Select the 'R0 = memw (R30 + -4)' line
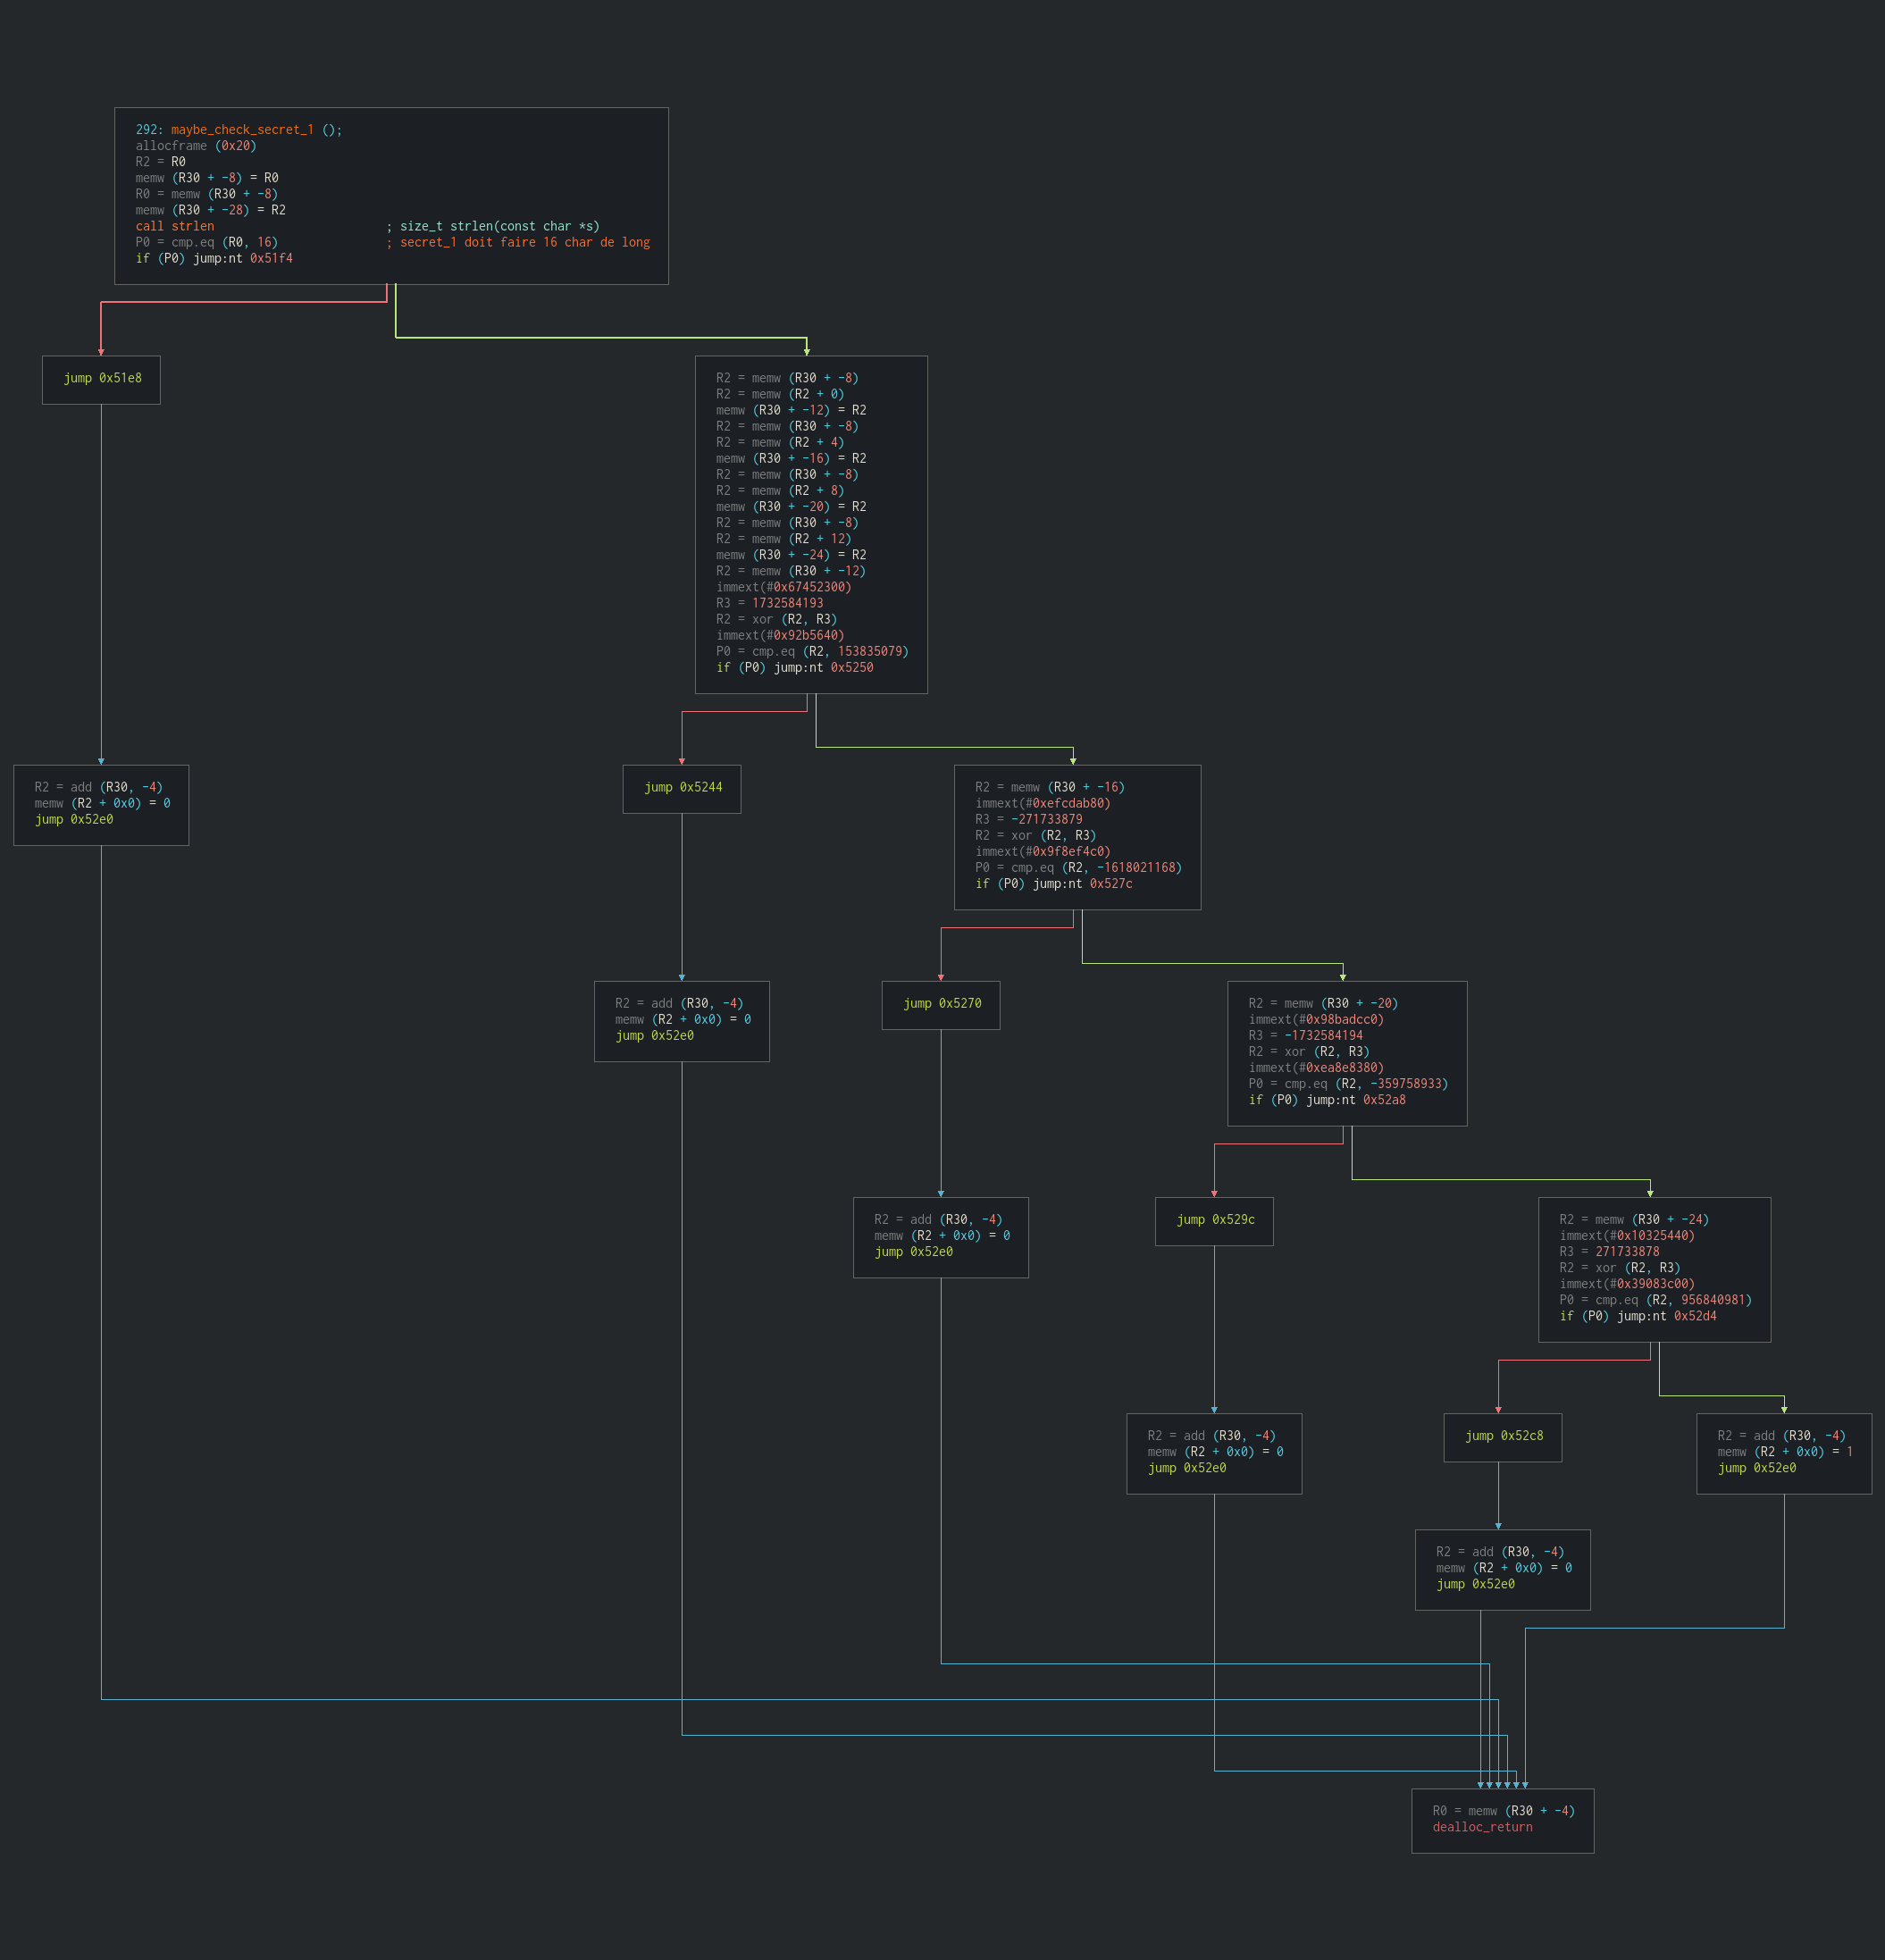 pos(1503,1811)
